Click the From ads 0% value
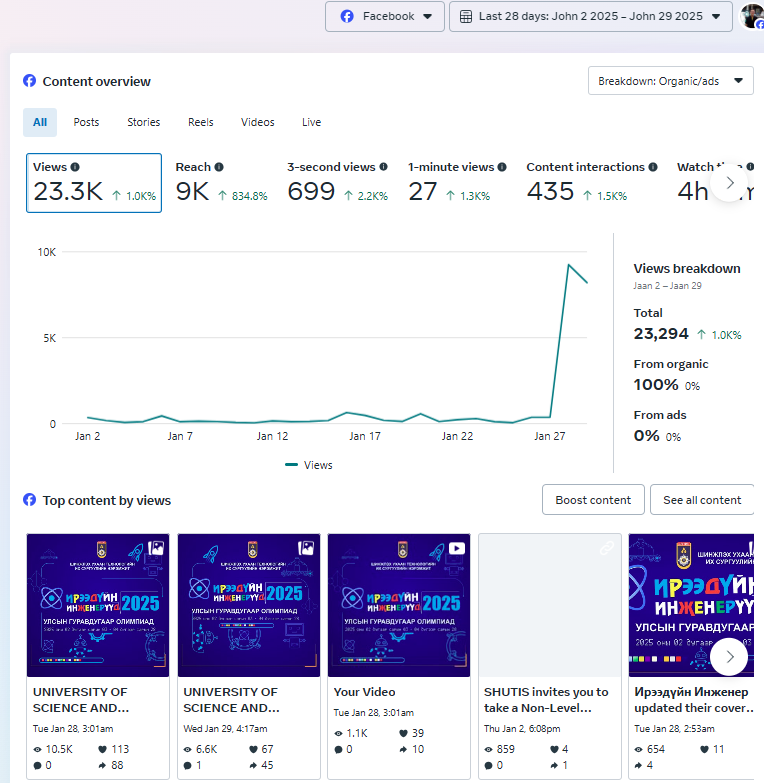 click(647, 436)
